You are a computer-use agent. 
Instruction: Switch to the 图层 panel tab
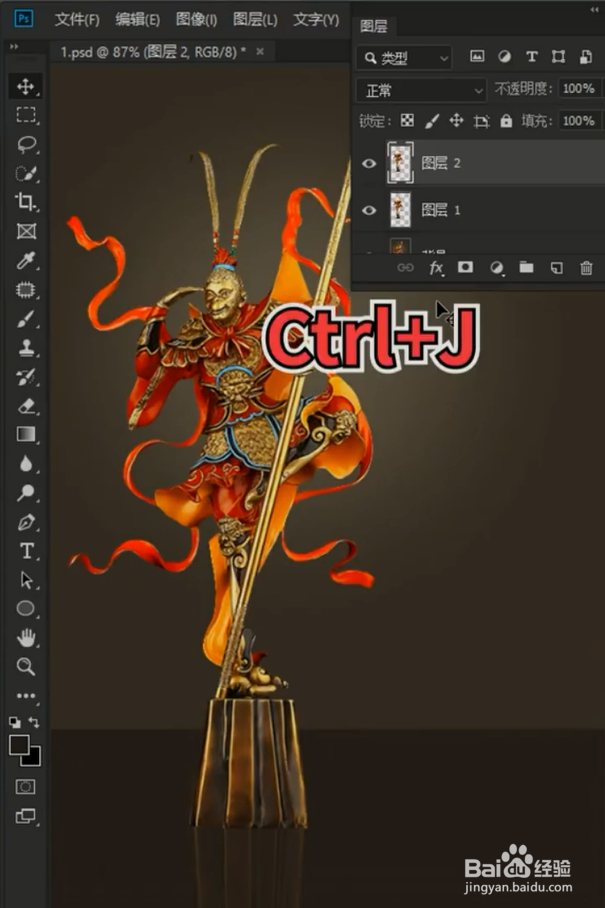point(373,26)
